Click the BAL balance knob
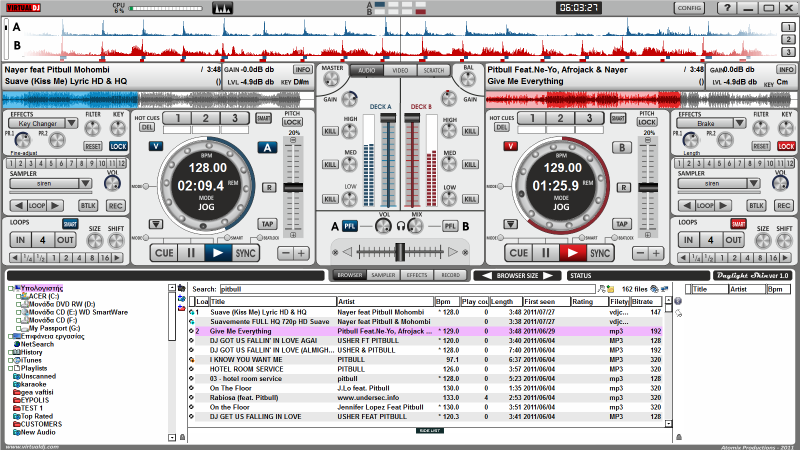 (468, 79)
